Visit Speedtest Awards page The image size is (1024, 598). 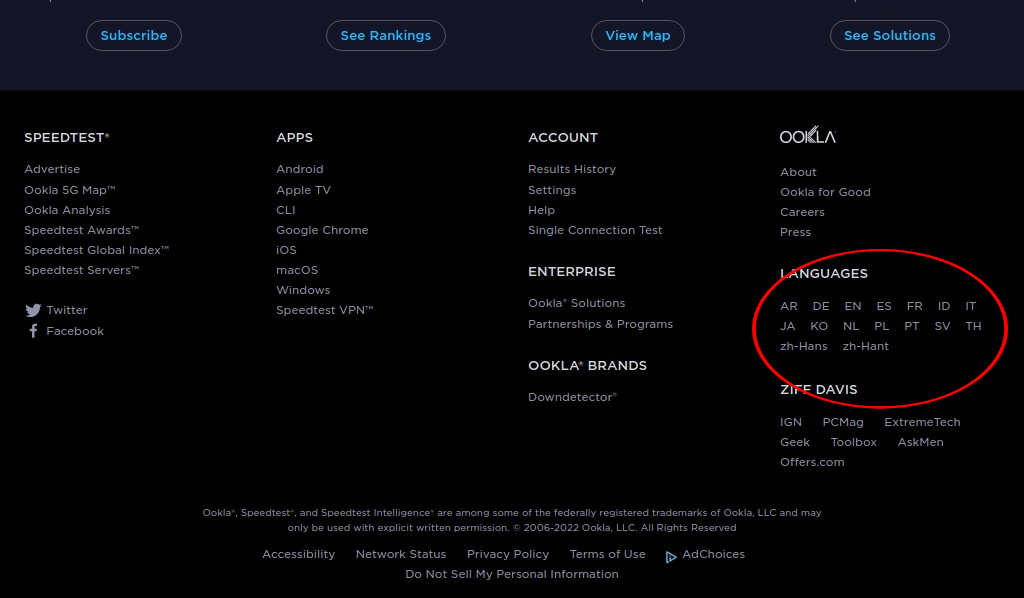82,230
